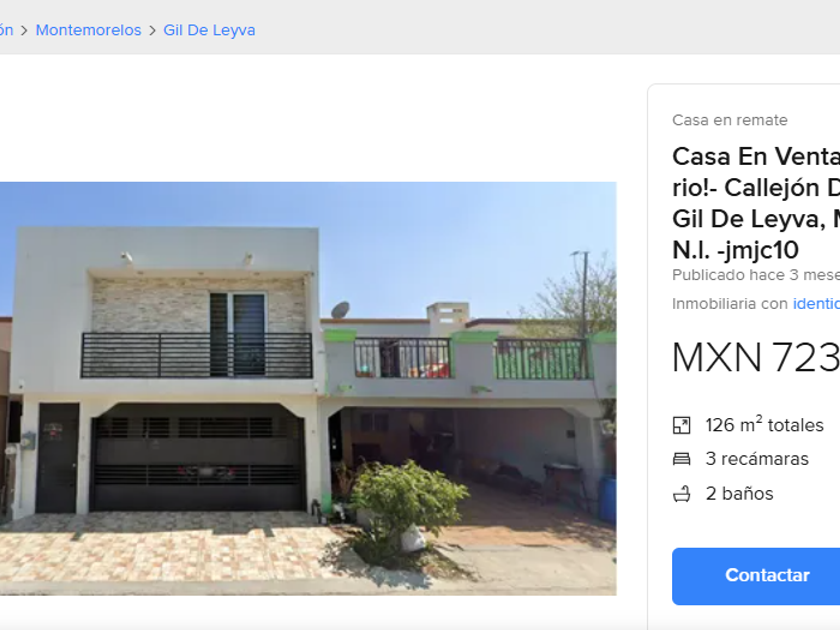The width and height of the screenshot is (840, 630).
Task: Click the bathtub icon beside 2 baños
Action: [681, 493]
